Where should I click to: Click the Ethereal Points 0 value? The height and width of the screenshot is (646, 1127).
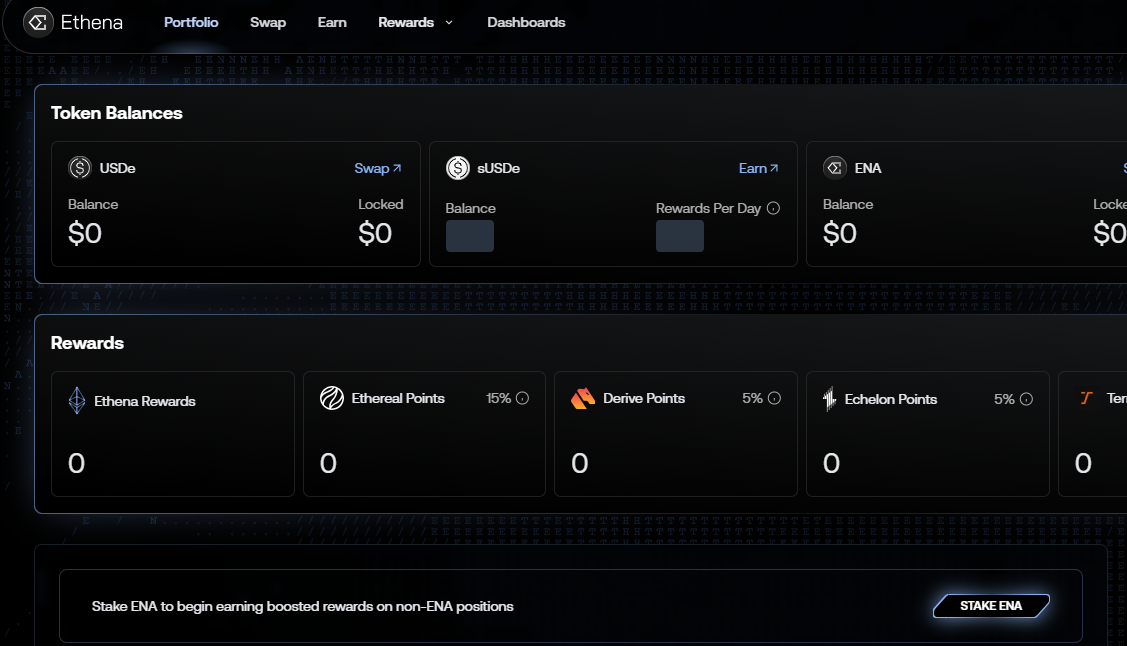[328, 463]
